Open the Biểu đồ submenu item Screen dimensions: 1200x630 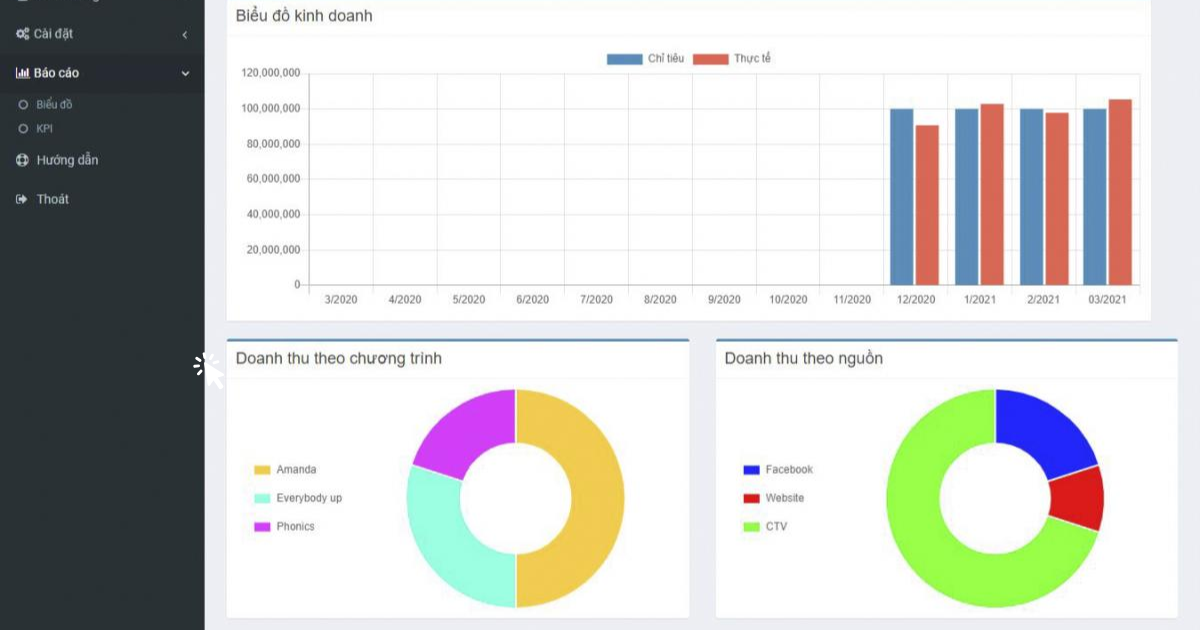click(54, 104)
